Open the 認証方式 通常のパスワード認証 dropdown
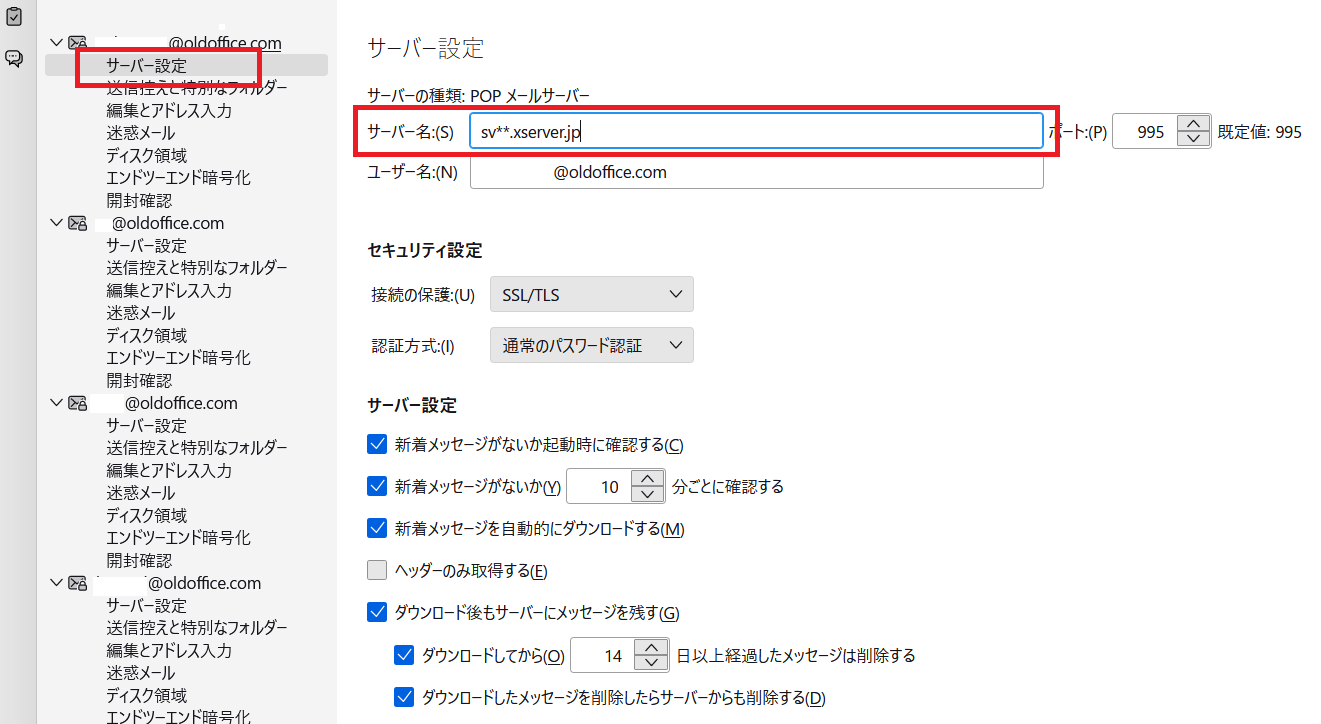The height and width of the screenshot is (724, 1321). [592, 346]
